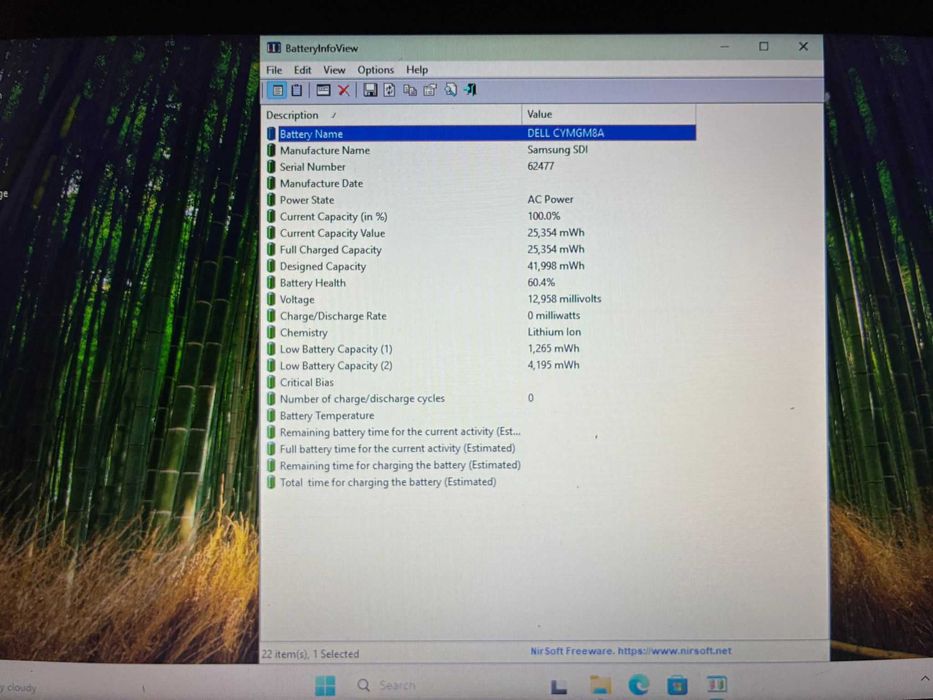This screenshot has height=700, width=933.
Task: Select the Voltage row
Action: 480,299
